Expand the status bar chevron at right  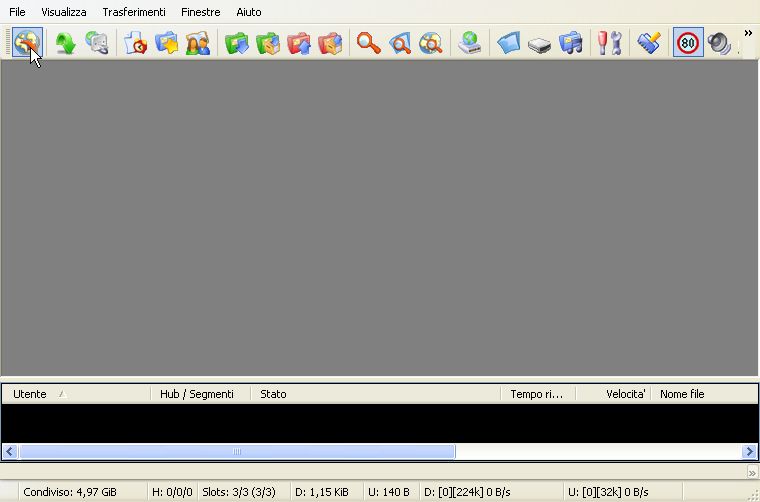pyautogui.click(x=752, y=472)
